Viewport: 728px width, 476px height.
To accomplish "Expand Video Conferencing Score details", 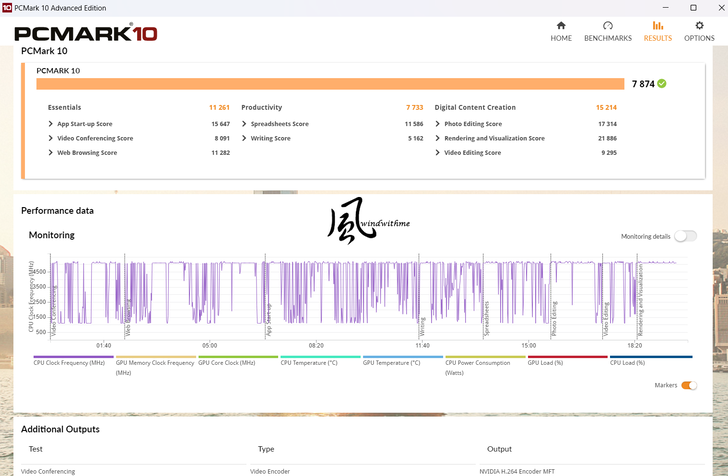I will pyautogui.click(x=50, y=138).
